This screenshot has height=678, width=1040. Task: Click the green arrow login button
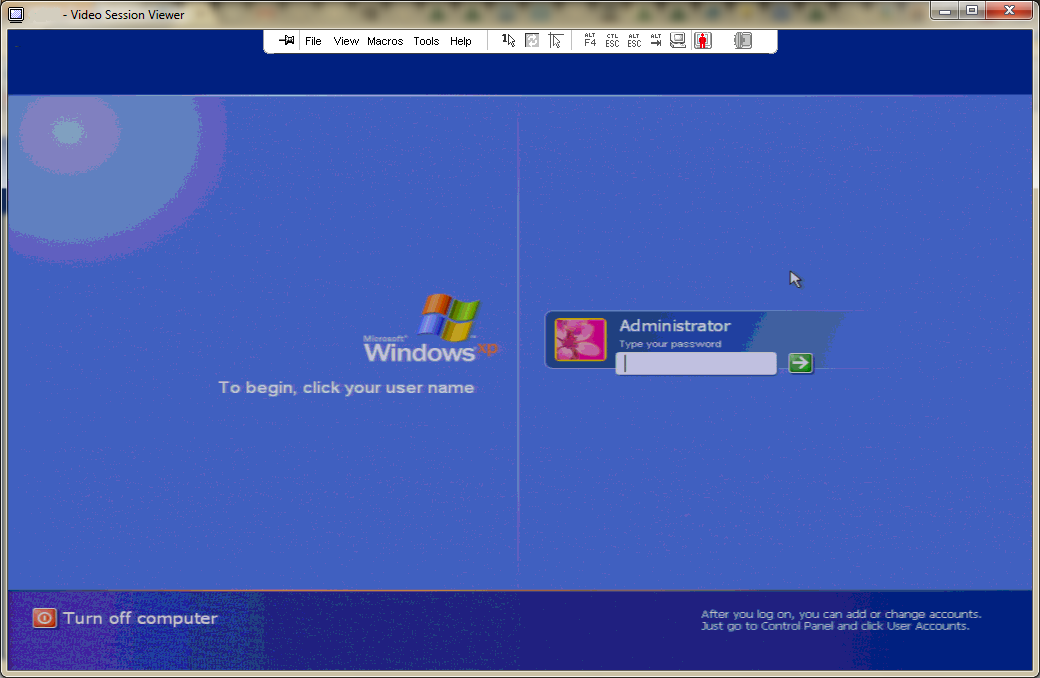(800, 363)
